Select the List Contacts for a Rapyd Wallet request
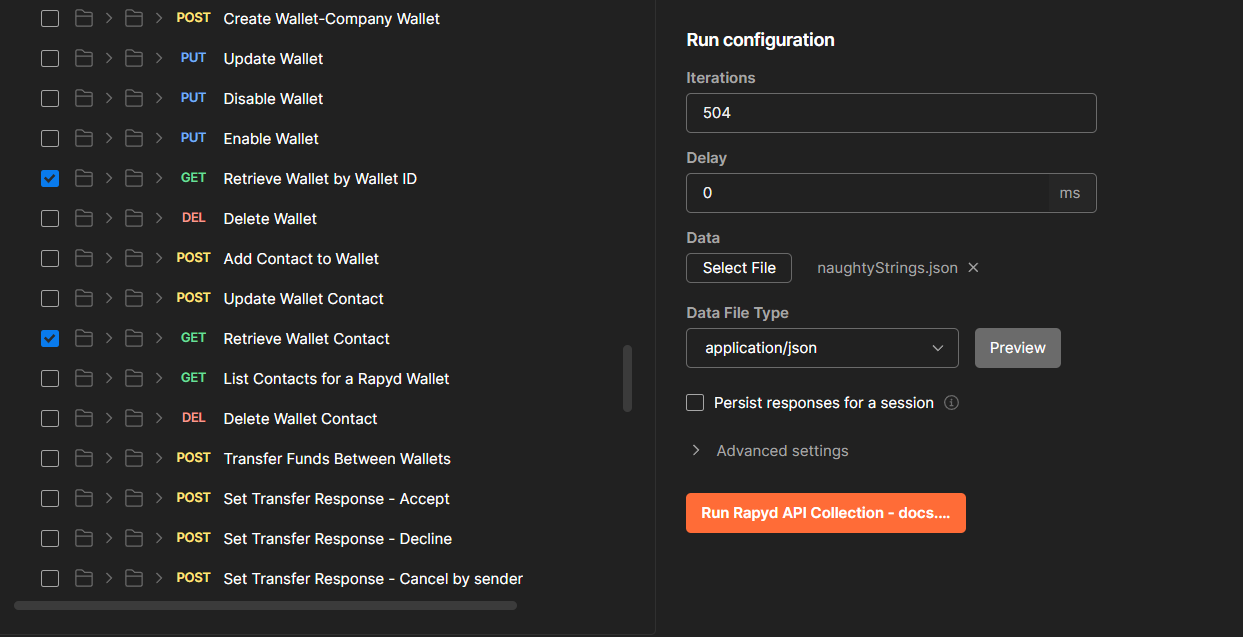The width and height of the screenshot is (1243, 637). pos(336,378)
